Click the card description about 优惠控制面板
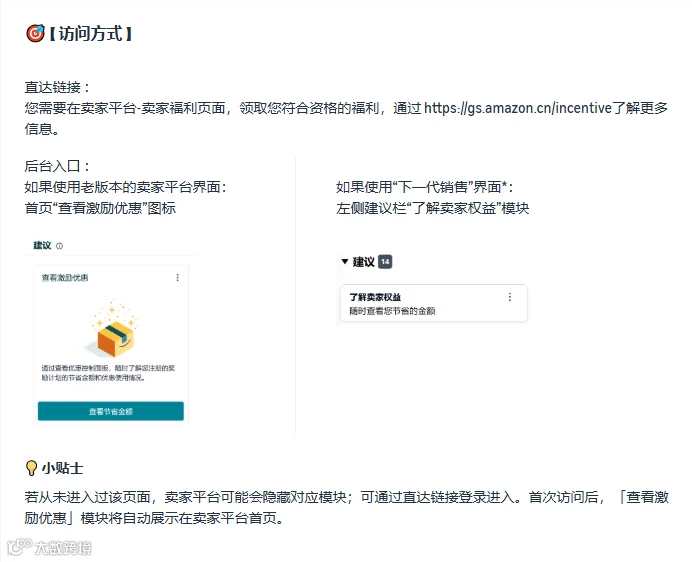This screenshot has width=692, height=562. tap(108, 373)
